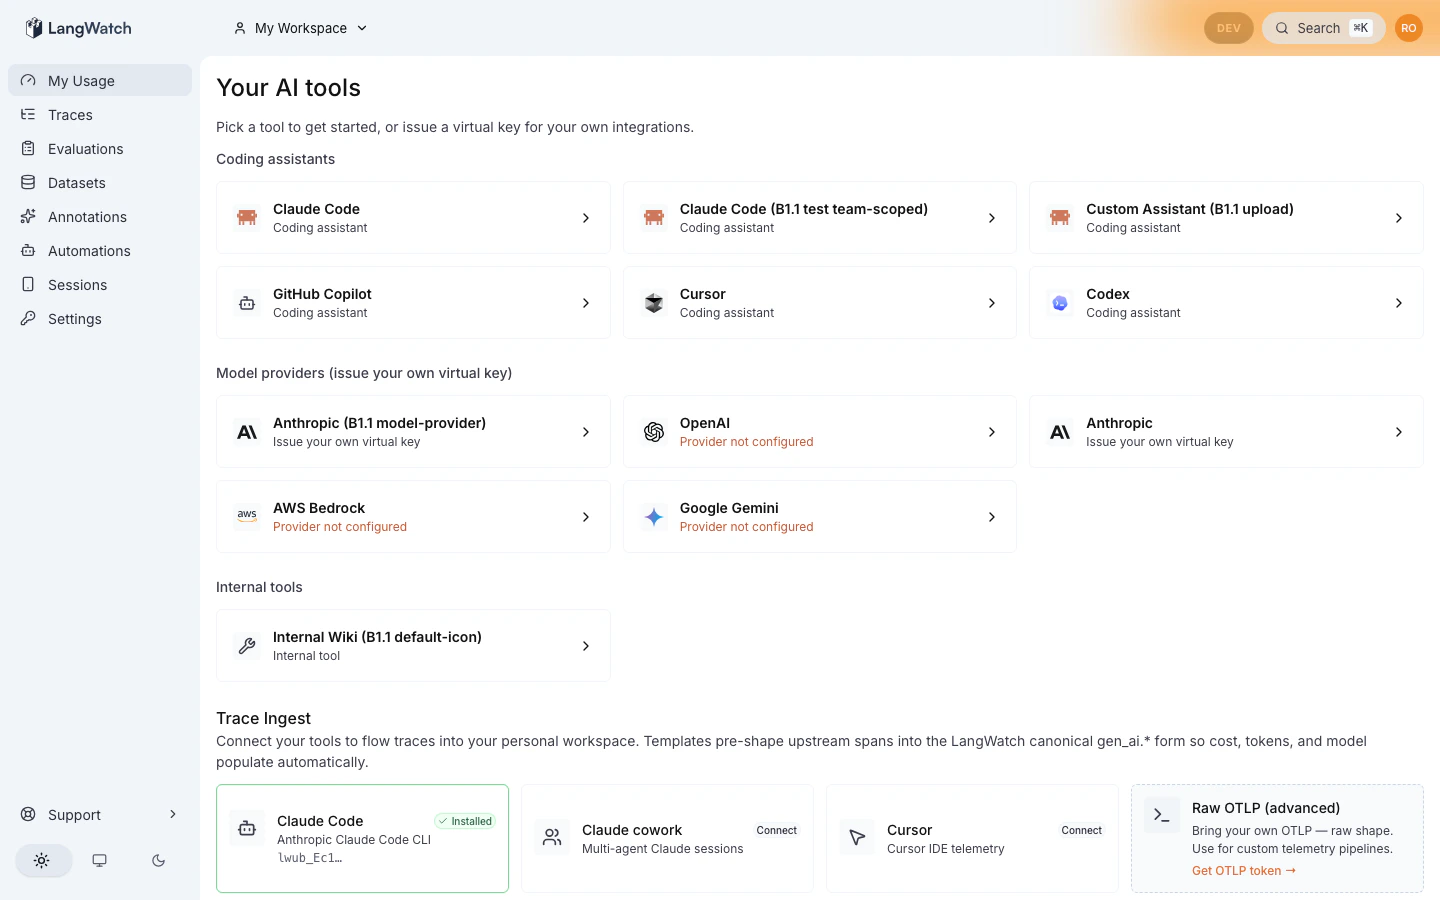Click the DEV badge
The width and height of the screenshot is (1440, 900).
(x=1229, y=28)
